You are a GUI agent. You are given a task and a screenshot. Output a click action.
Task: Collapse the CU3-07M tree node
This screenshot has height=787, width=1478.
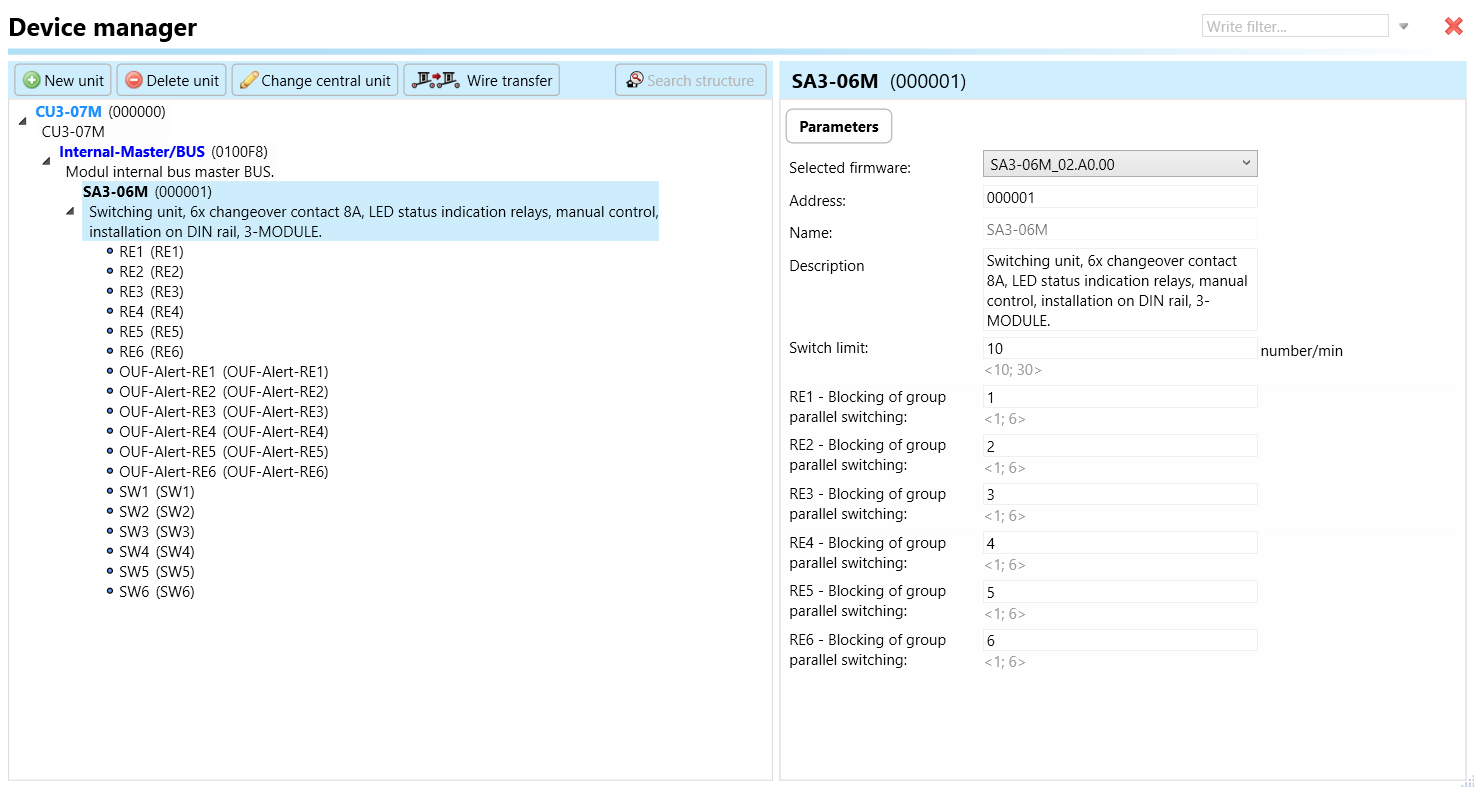(23, 121)
